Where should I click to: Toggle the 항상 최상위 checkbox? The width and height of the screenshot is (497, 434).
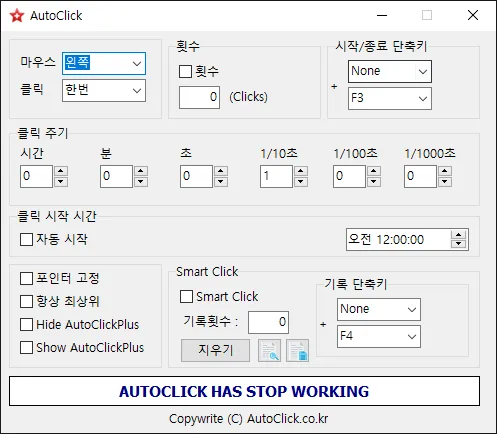26,301
